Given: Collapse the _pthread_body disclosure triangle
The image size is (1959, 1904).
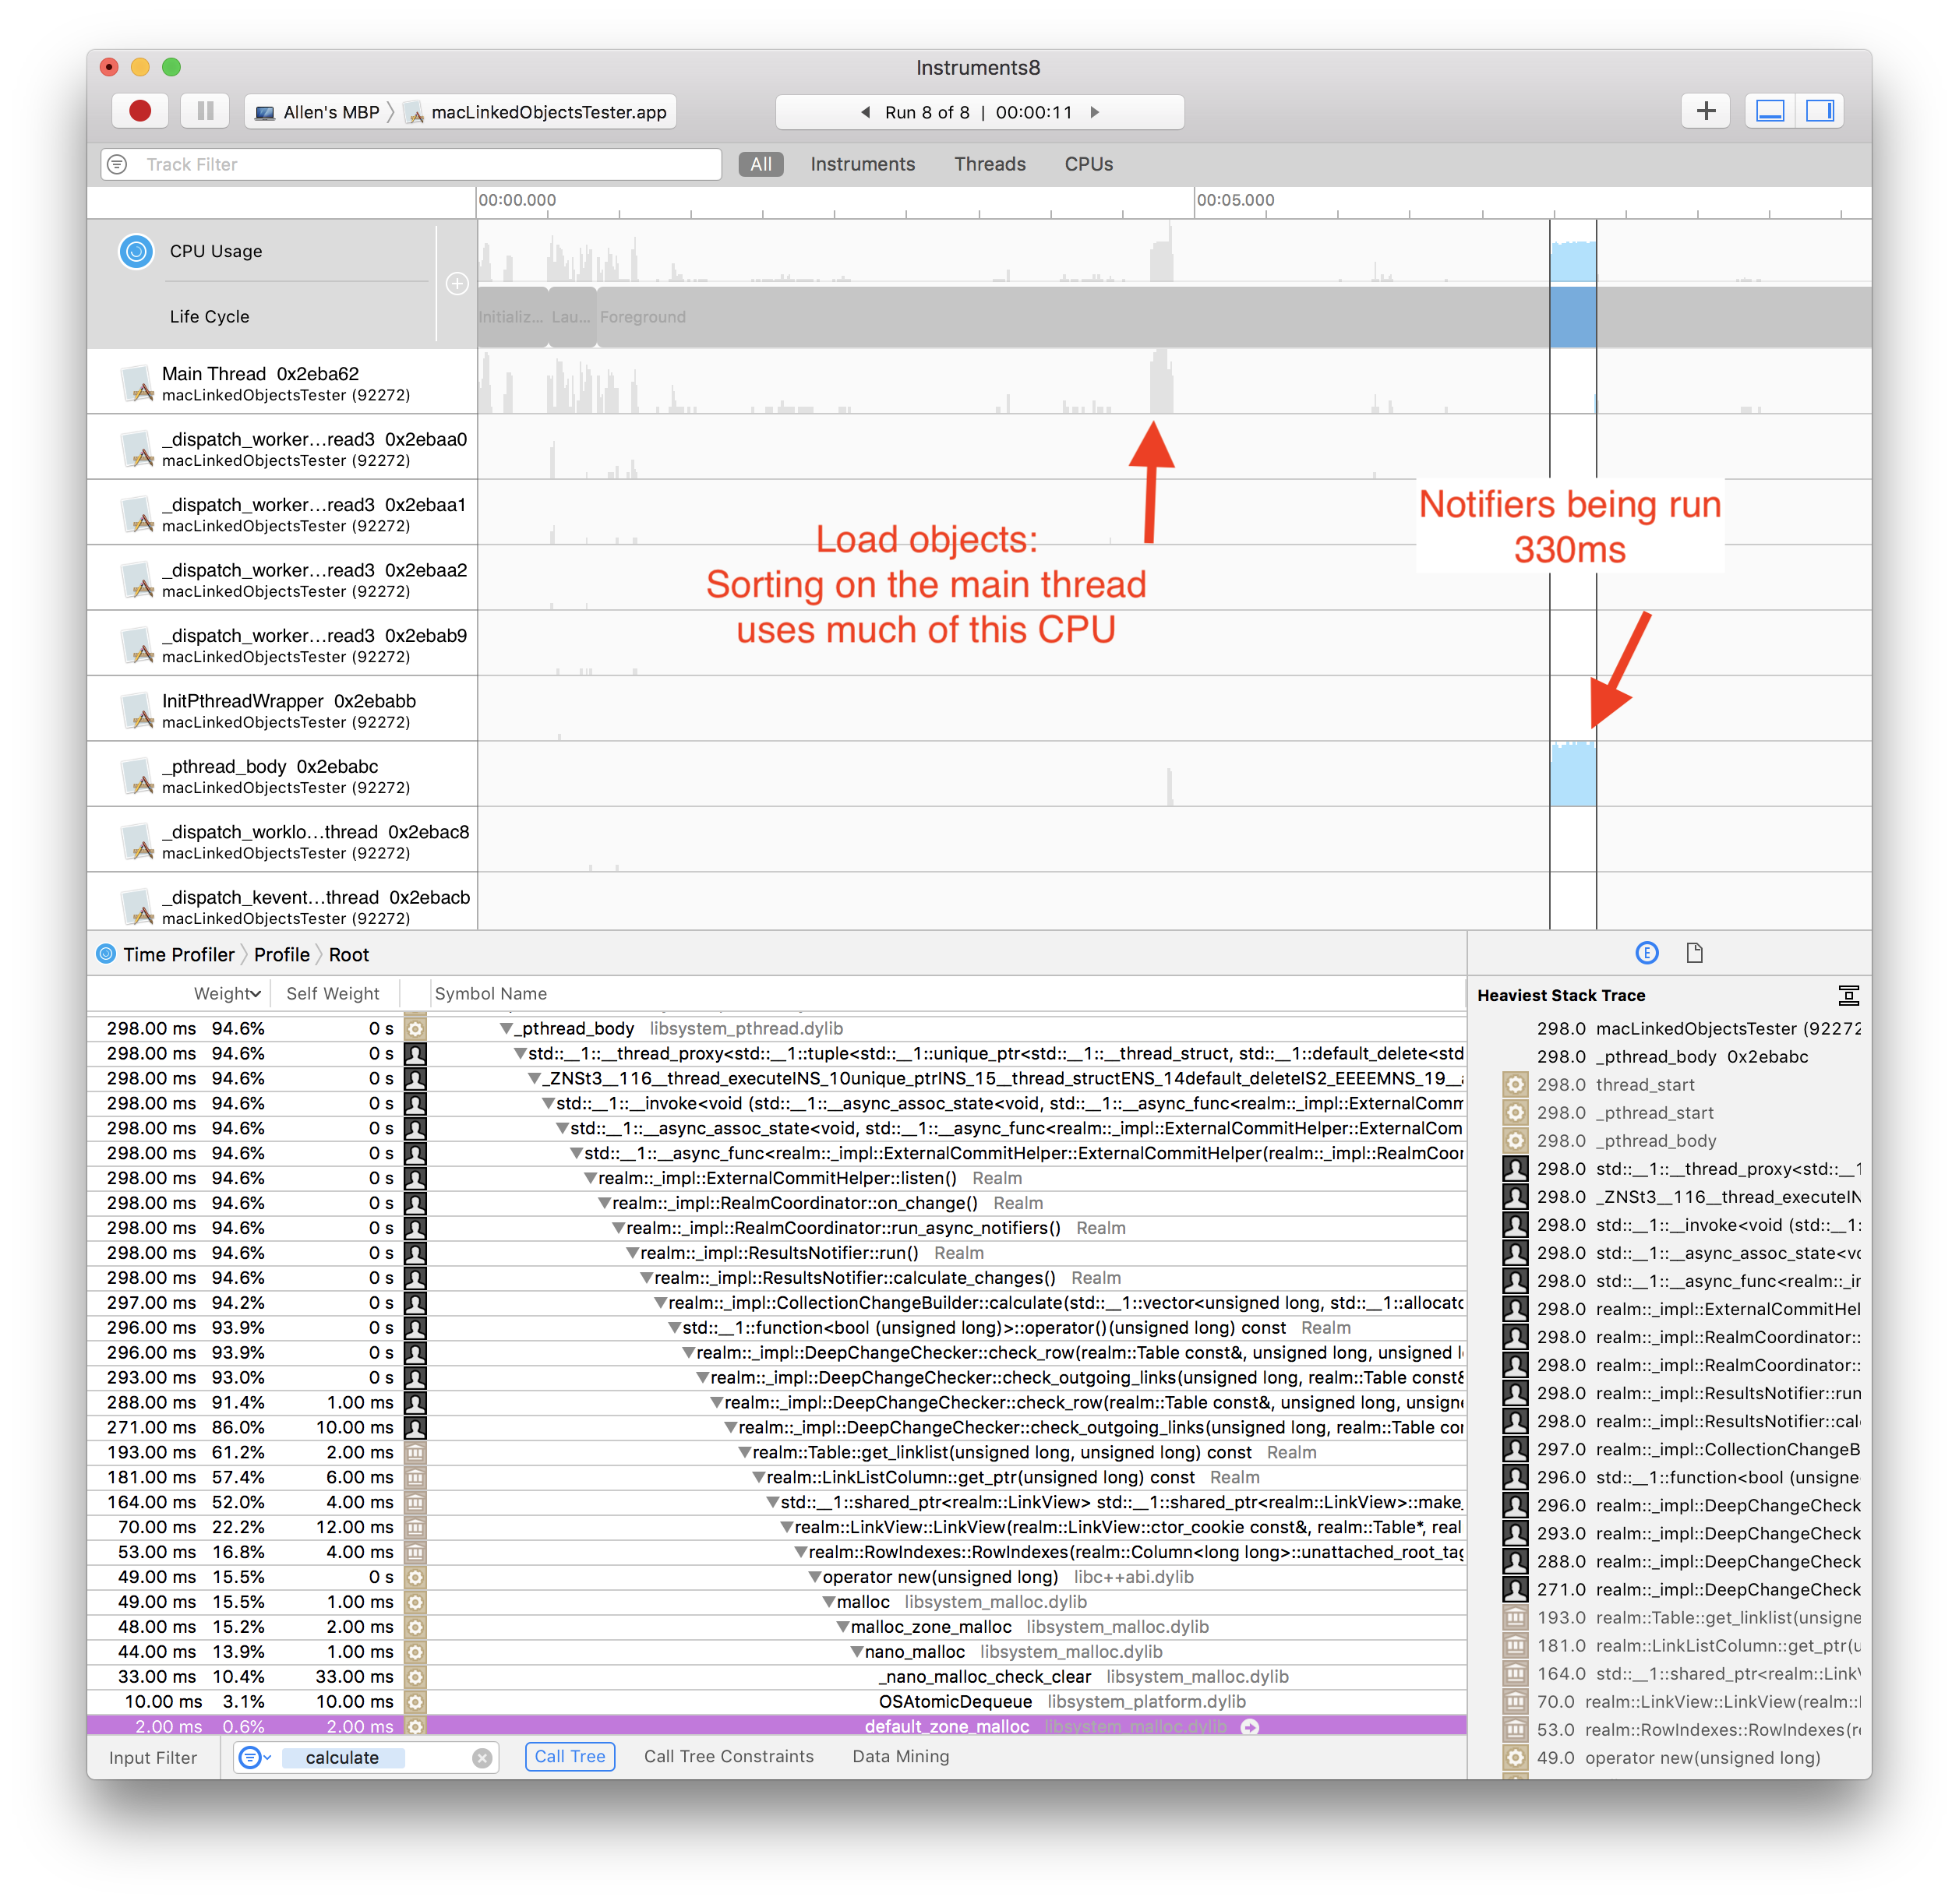Looking at the screenshot, I should (x=507, y=1029).
